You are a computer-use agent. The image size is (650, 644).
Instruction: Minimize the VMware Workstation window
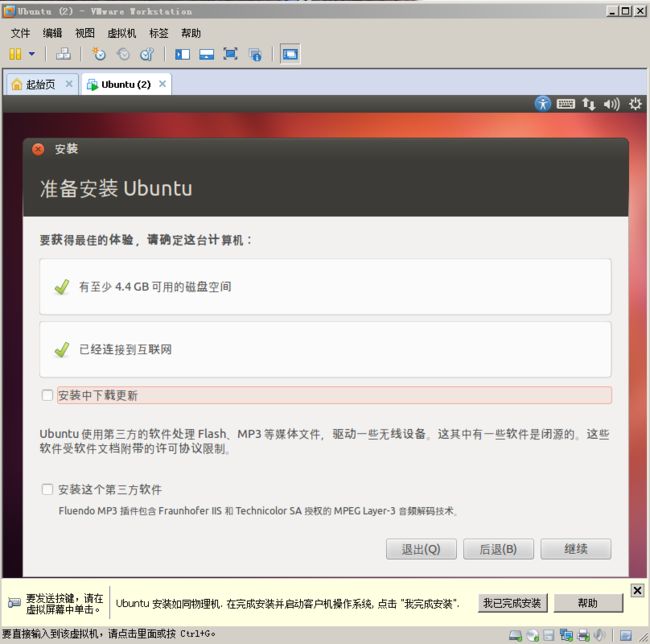[x=612, y=11]
